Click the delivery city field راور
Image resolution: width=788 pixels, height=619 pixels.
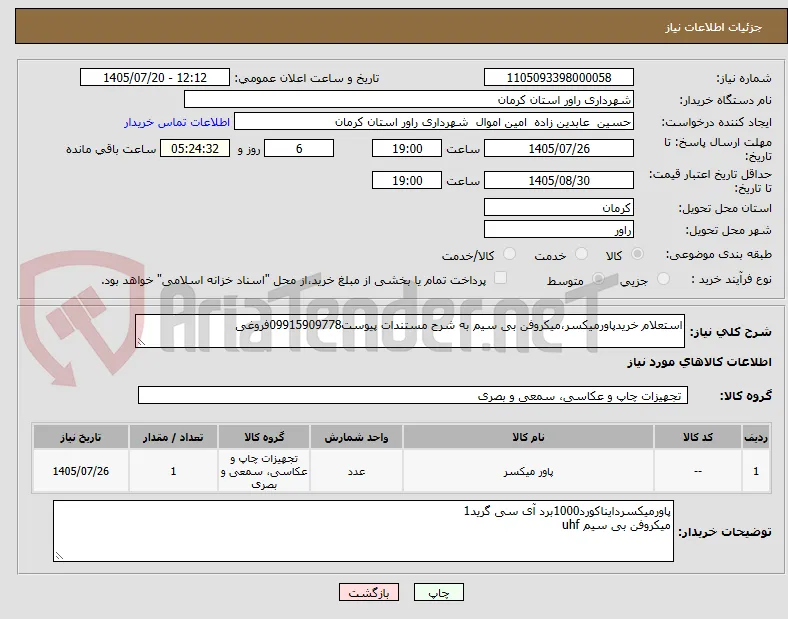tap(559, 230)
